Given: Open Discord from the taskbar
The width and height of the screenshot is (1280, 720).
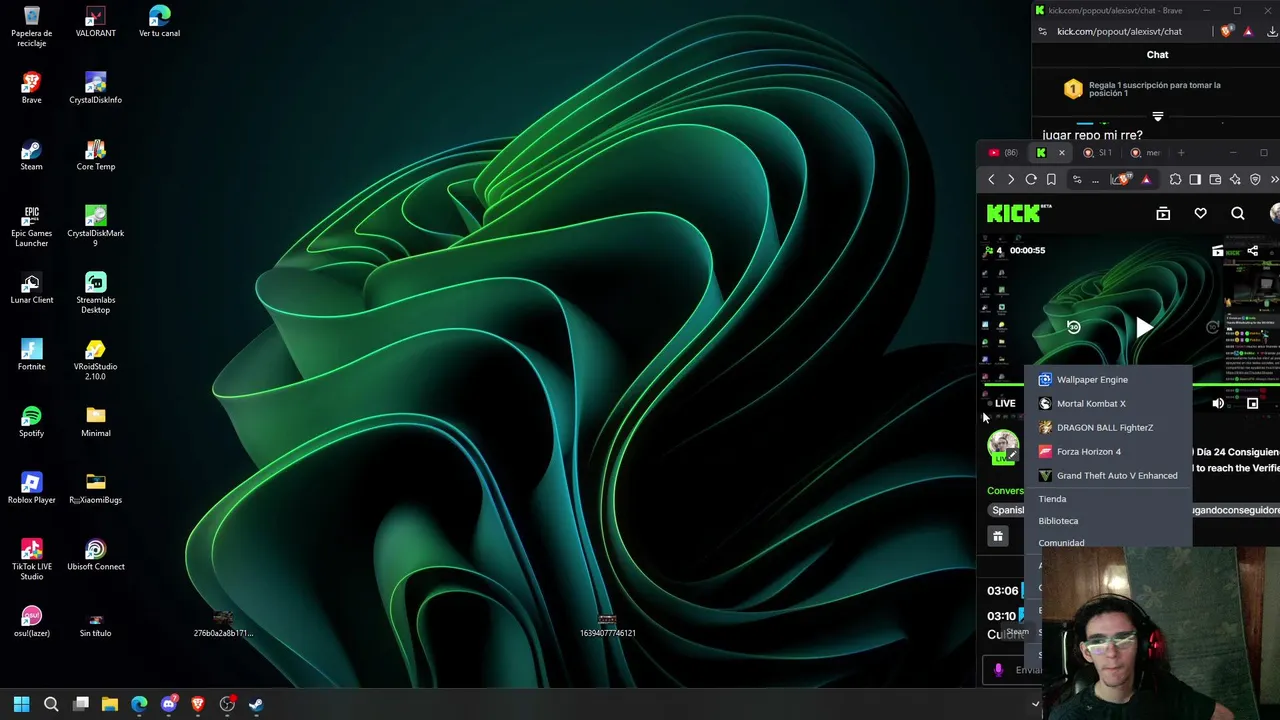Looking at the screenshot, I should point(168,704).
